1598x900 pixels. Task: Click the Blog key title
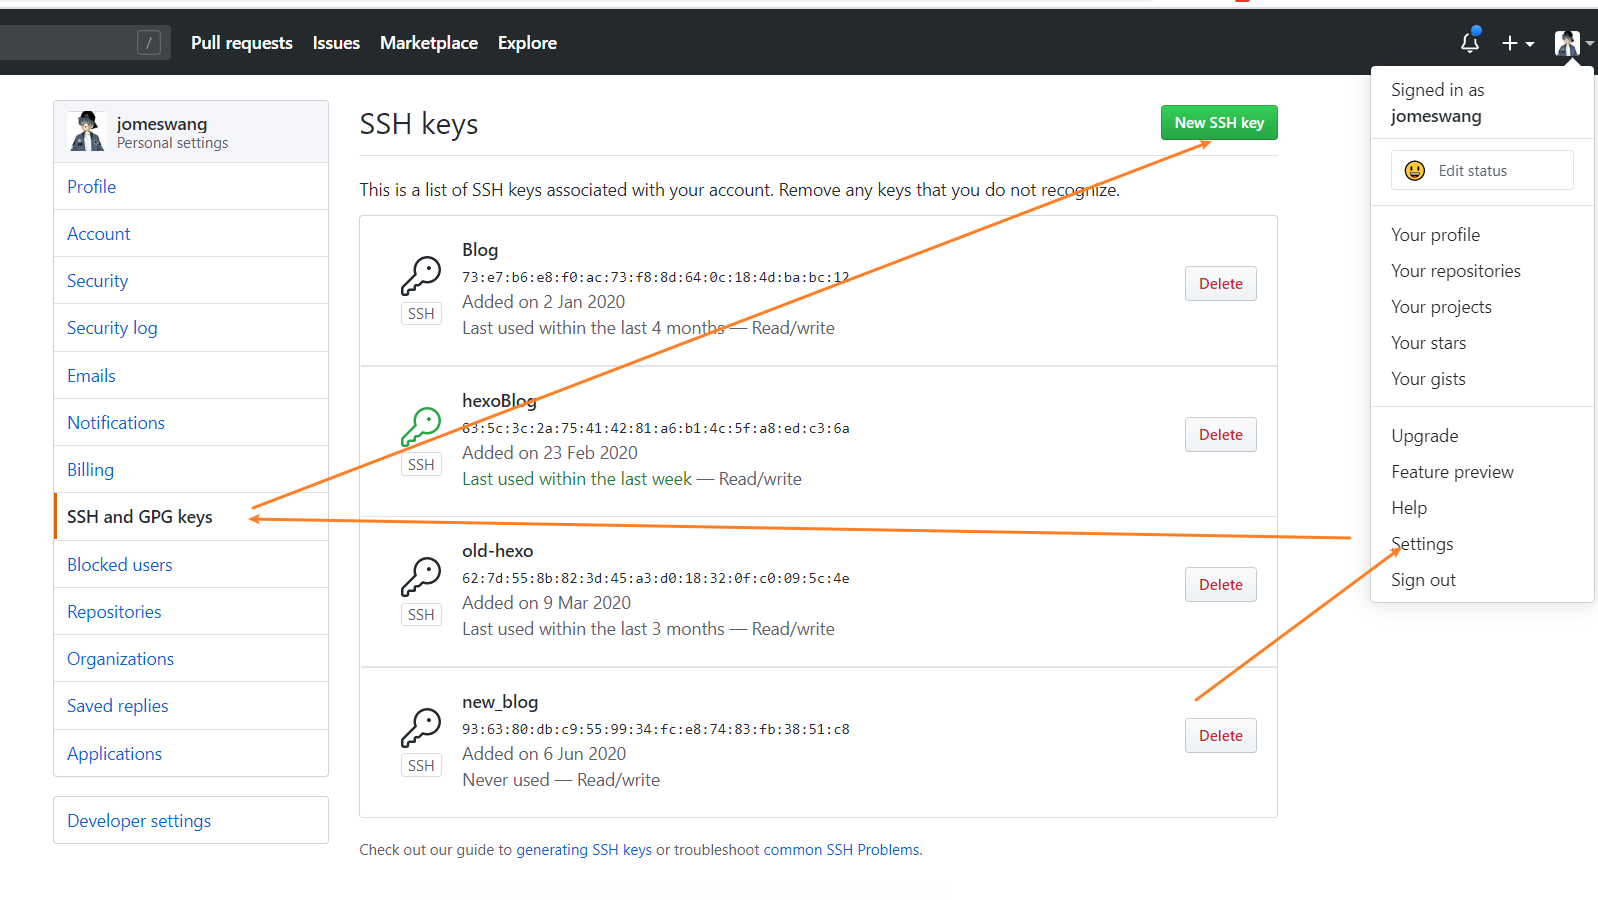pyautogui.click(x=480, y=250)
